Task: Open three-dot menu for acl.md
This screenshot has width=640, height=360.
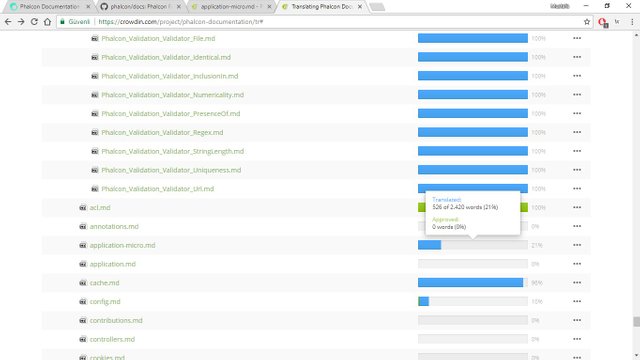Action: (x=577, y=207)
